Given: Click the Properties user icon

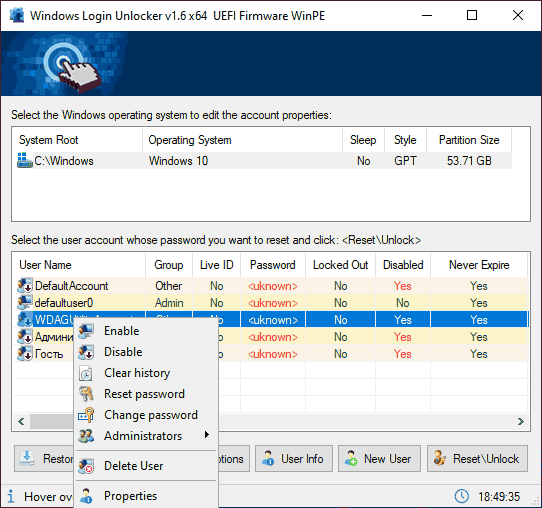Looking at the screenshot, I should point(86,496).
